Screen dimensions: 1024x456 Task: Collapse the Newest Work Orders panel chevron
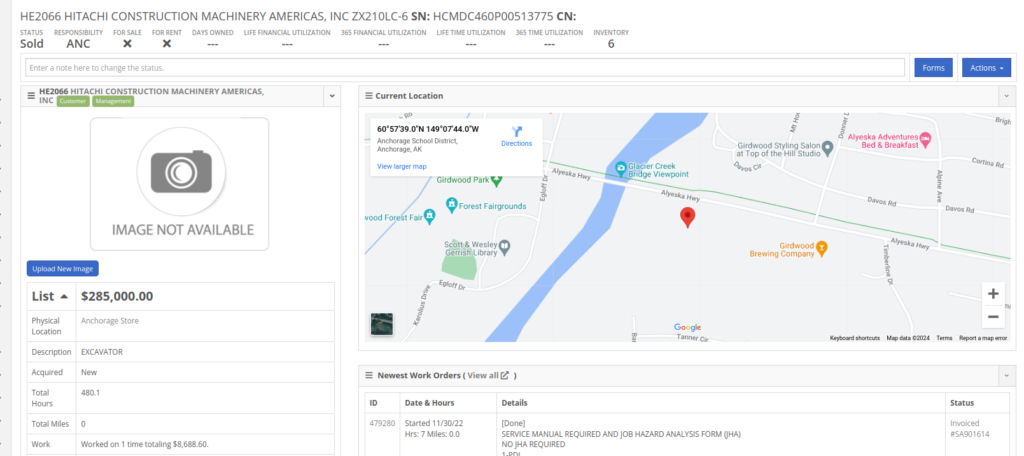pyautogui.click(x=1006, y=376)
